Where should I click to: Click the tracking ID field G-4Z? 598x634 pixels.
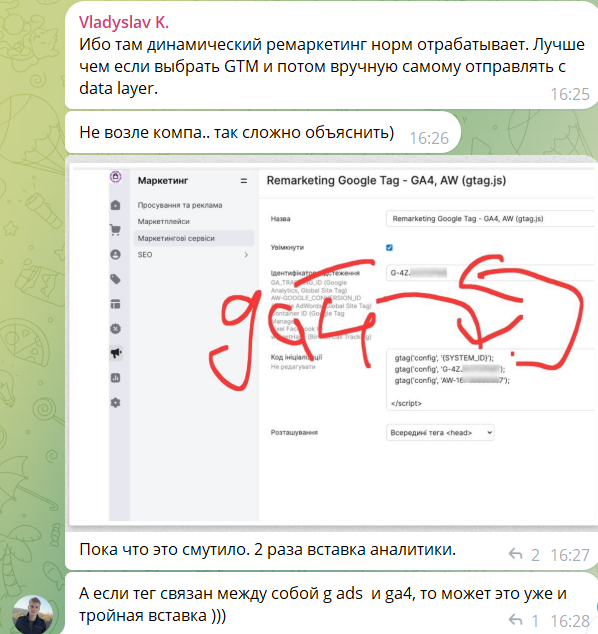point(491,273)
